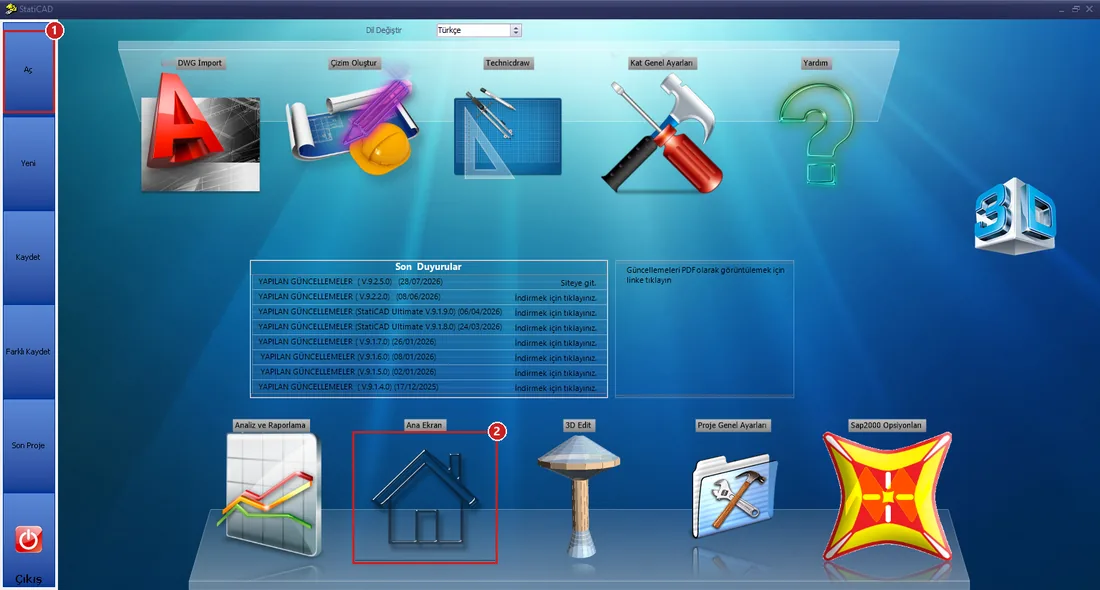Select the V.9.1.4.0 (17/12/2025) announcement text
The image size is (1100, 590).
click(x=348, y=387)
